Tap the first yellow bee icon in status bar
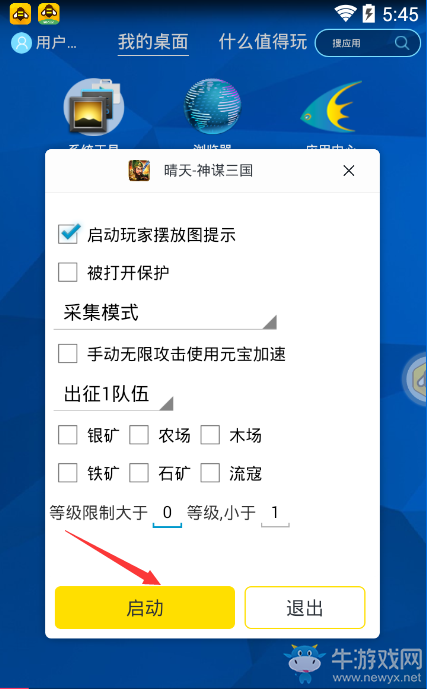427x689 pixels. 20,14
